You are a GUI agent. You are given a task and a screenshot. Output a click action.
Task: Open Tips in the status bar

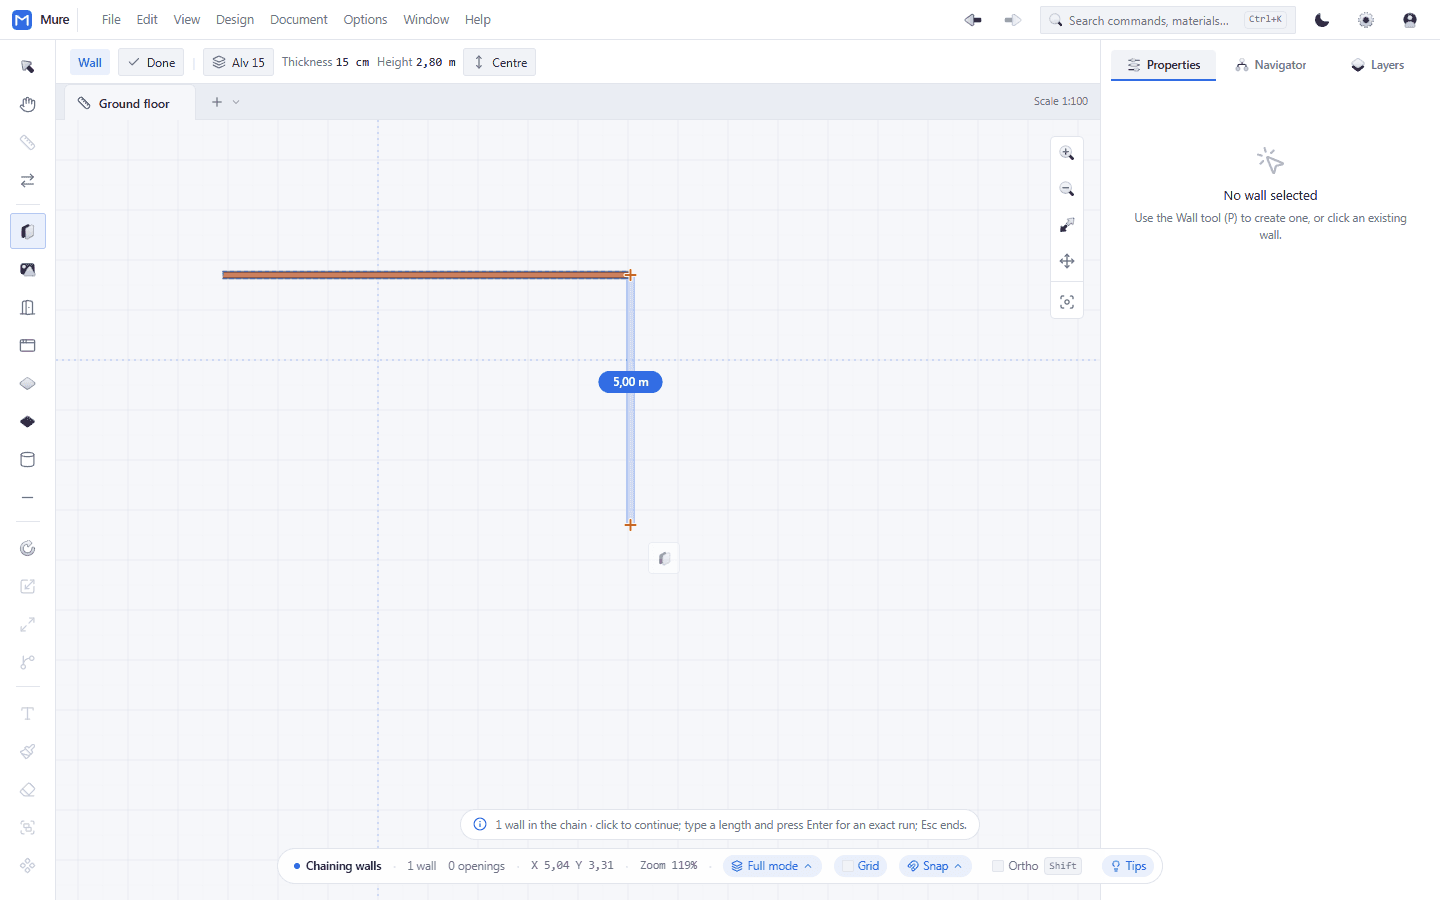[x=1128, y=866]
